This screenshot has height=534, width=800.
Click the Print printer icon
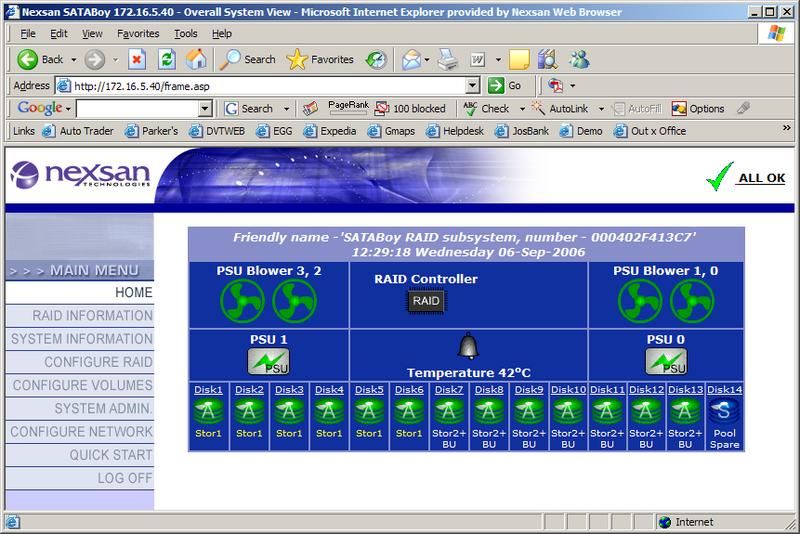tap(448, 60)
